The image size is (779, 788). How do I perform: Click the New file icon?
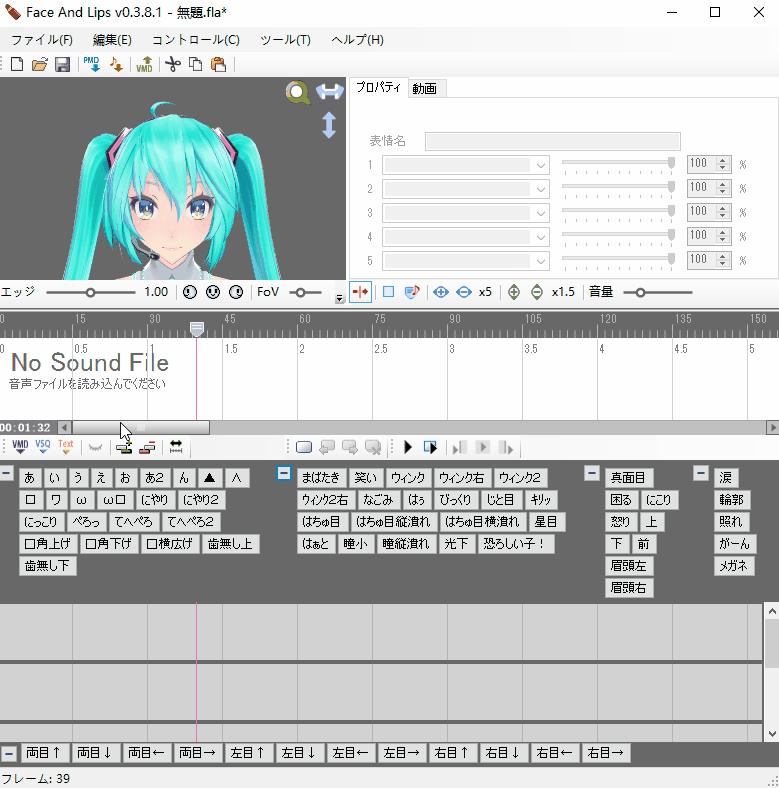click(17, 64)
